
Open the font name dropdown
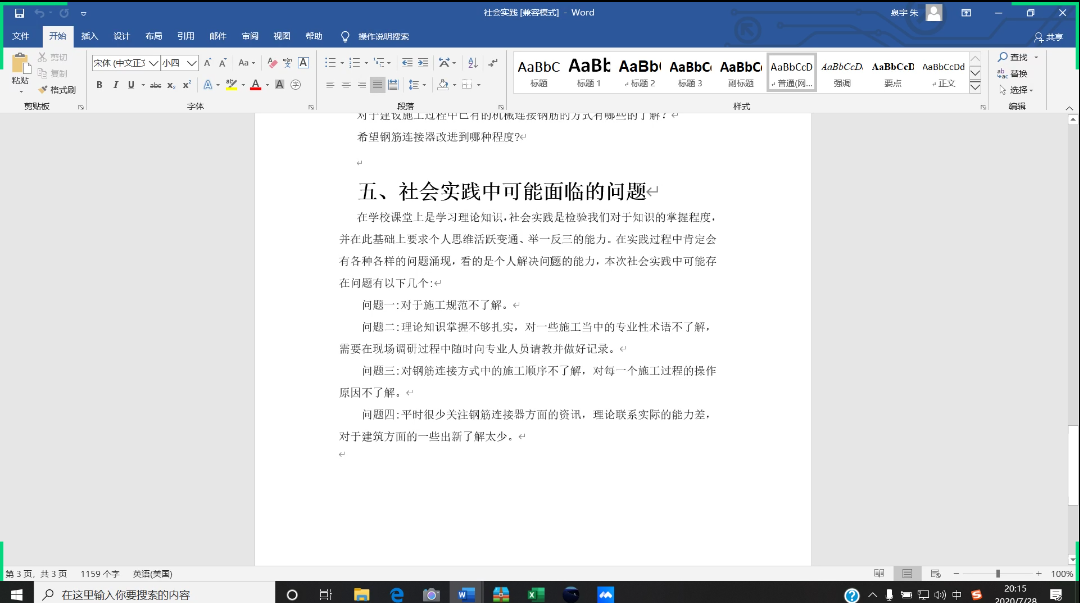click(152, 63)
